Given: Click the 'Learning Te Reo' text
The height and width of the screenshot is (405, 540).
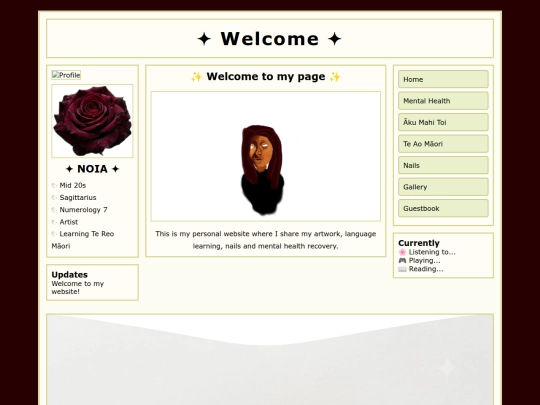Looking at the screenshot, I should [86, 234].
